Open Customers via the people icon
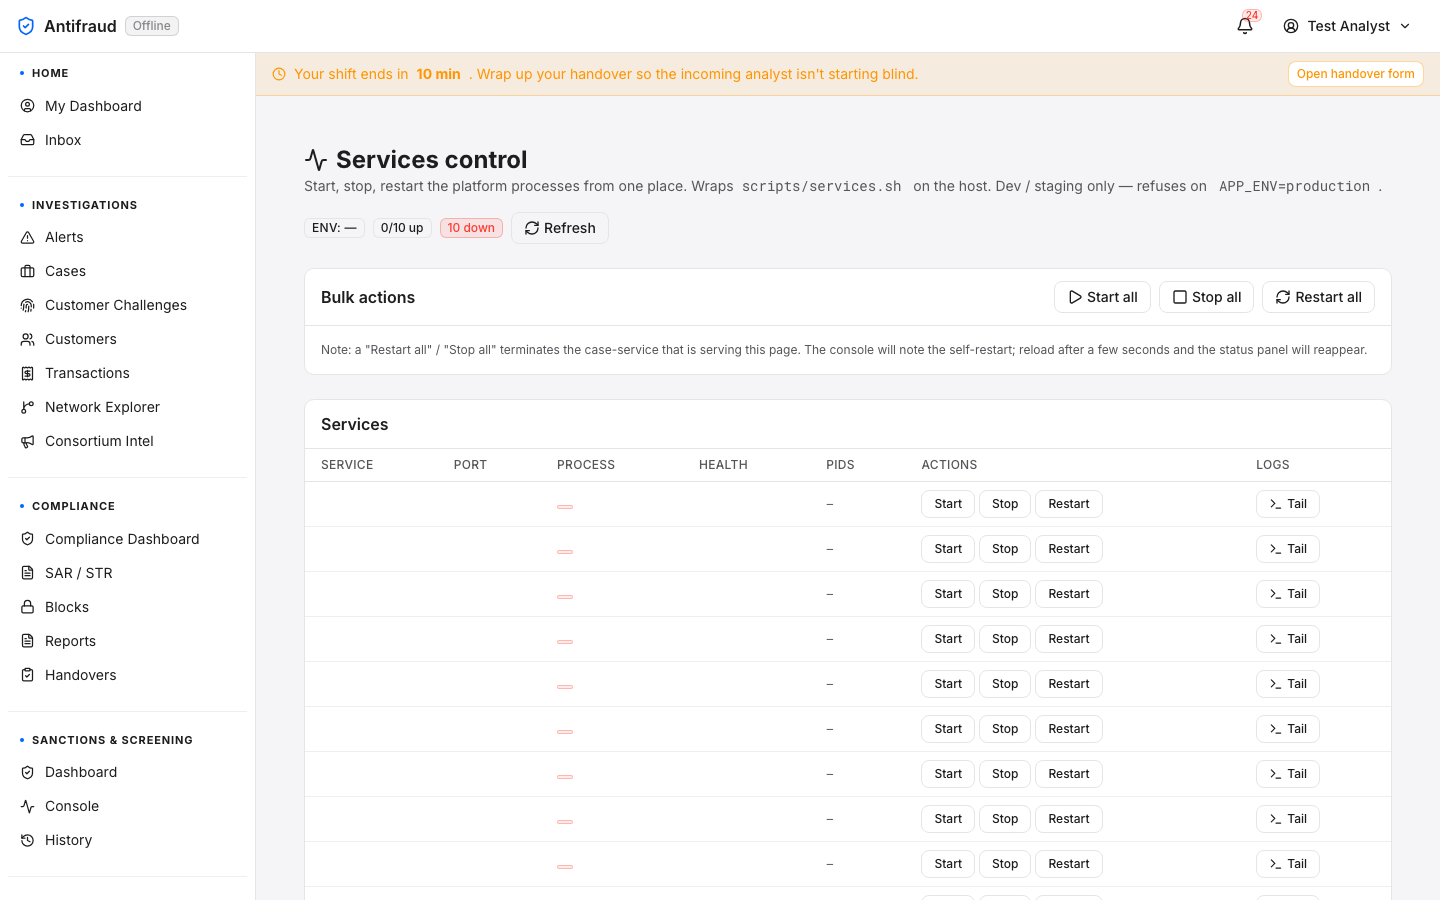This screenshot has width=1440, height=900. point(28,339)
